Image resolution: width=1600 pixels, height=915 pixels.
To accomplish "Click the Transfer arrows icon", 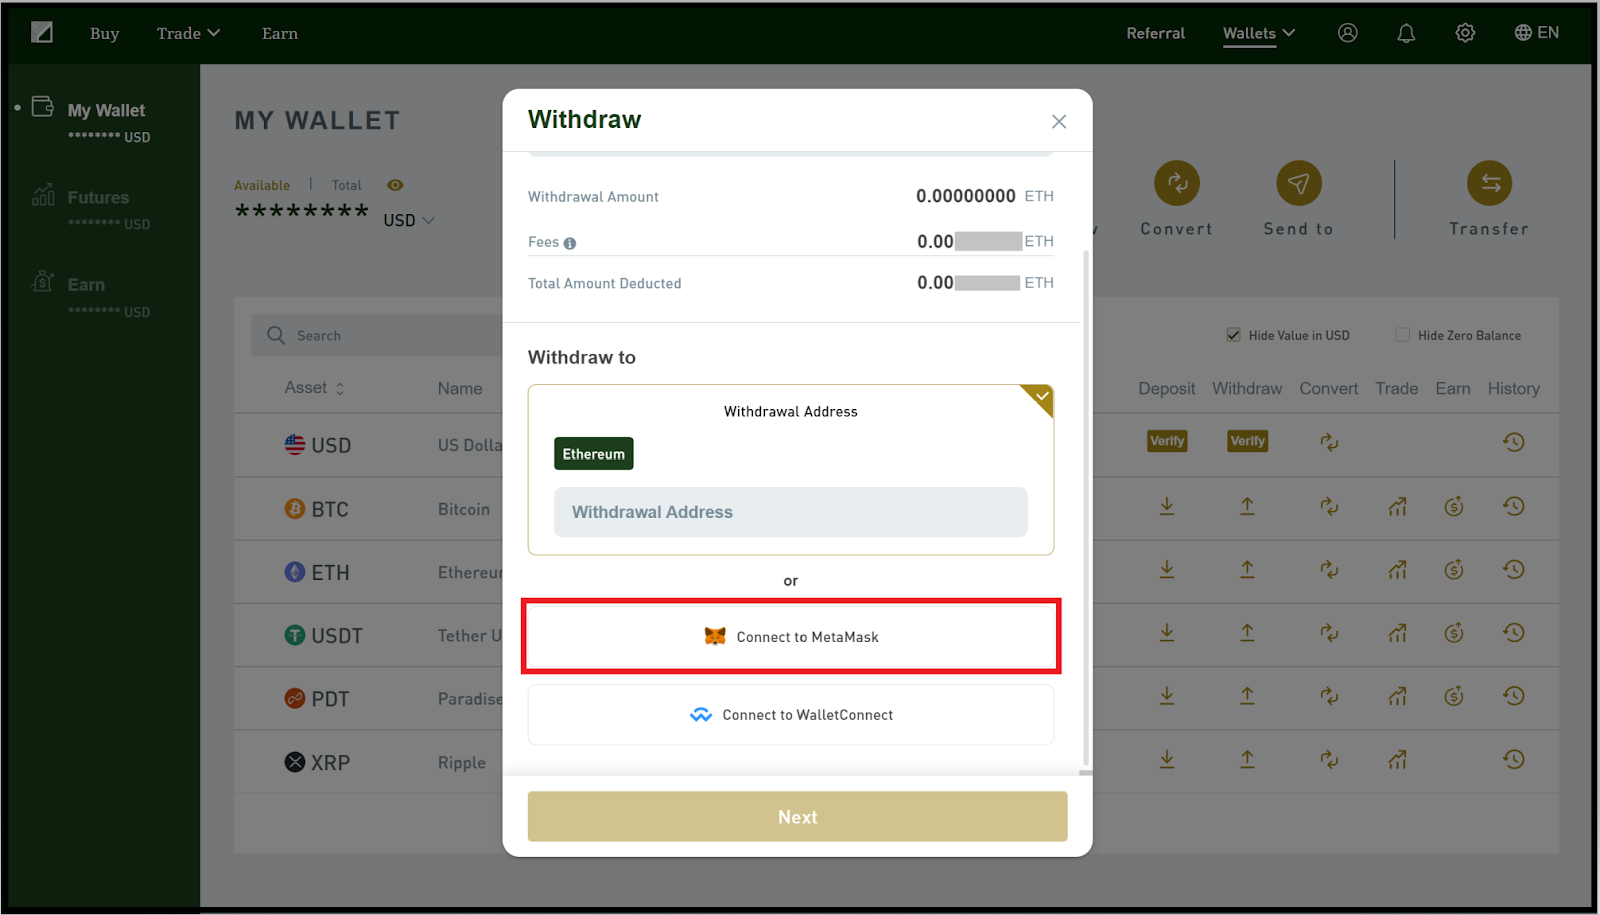I will click(1490, 183).
